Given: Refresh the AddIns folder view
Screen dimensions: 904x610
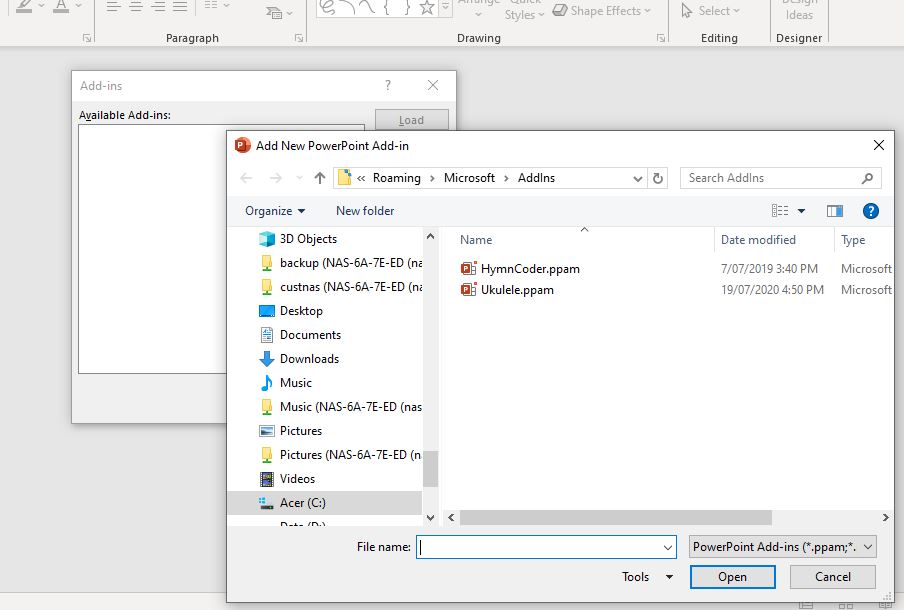Looking at the screenshot, I should 658,178.
